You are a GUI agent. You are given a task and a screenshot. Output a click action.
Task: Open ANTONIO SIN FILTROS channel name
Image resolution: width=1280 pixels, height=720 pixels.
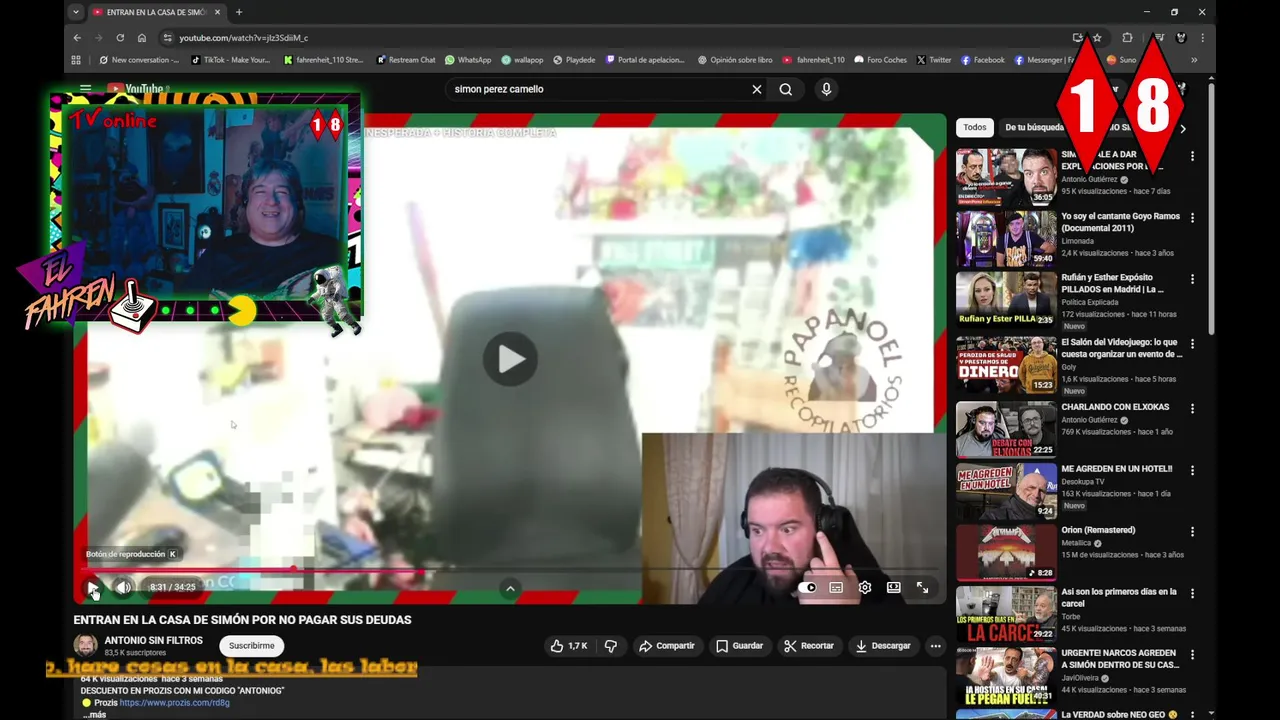coord(153,640)
